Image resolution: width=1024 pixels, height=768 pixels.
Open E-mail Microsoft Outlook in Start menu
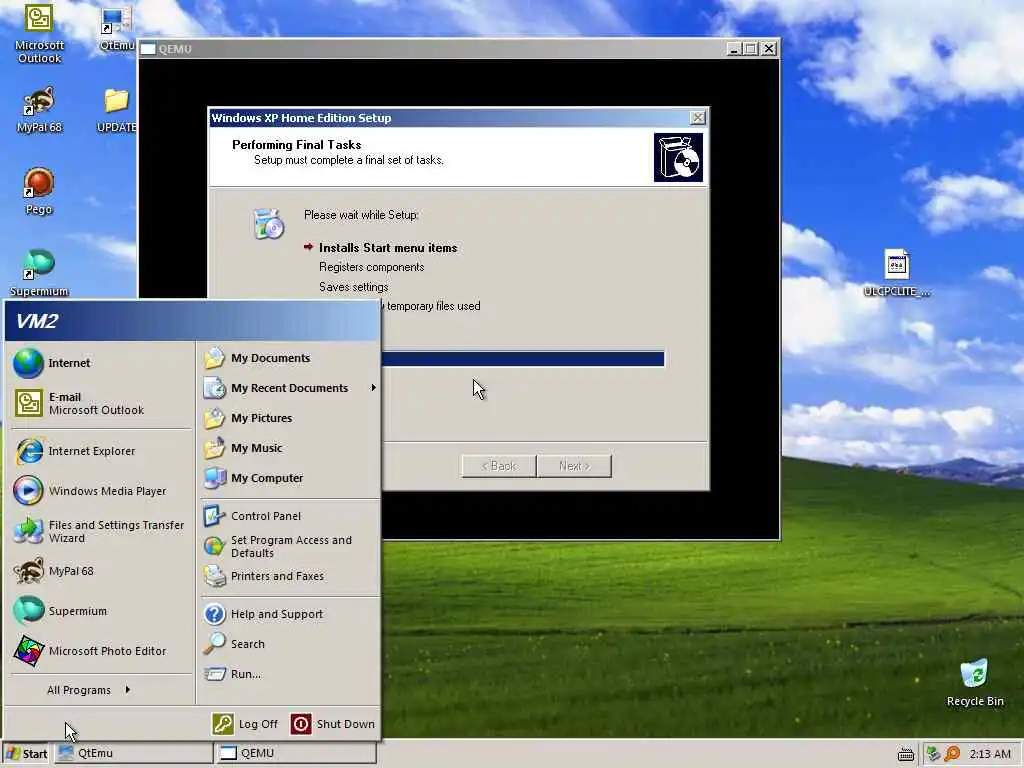pos(101,404)
